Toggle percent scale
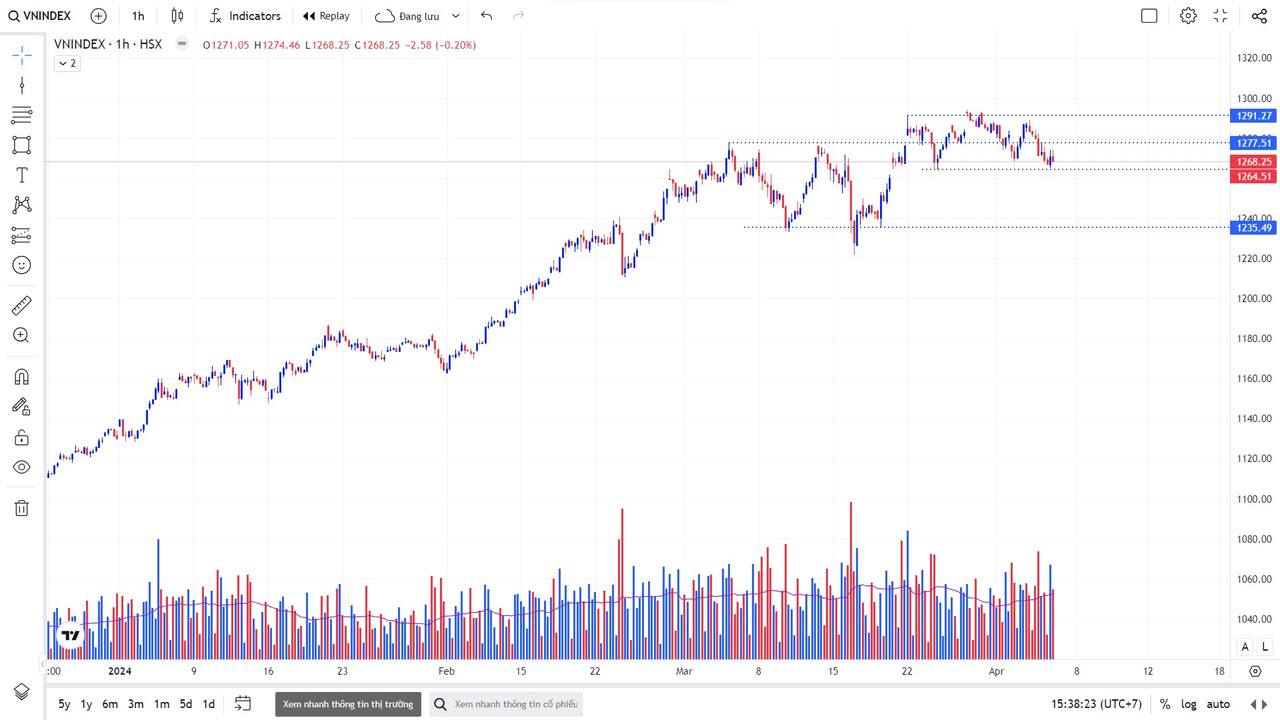Image resolution: width=1280 pixels, height=720 pixels. pyautogui.click(x=1165, y=704)
